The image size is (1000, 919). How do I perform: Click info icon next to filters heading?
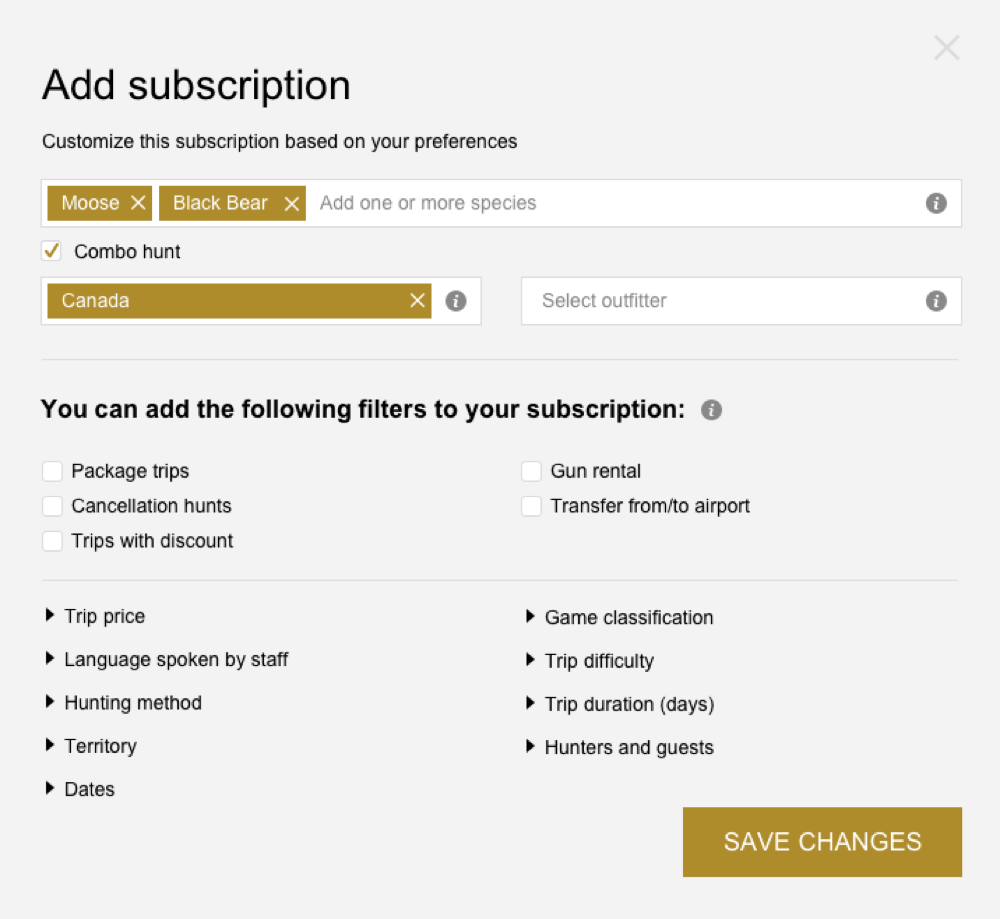pos(711,410)
